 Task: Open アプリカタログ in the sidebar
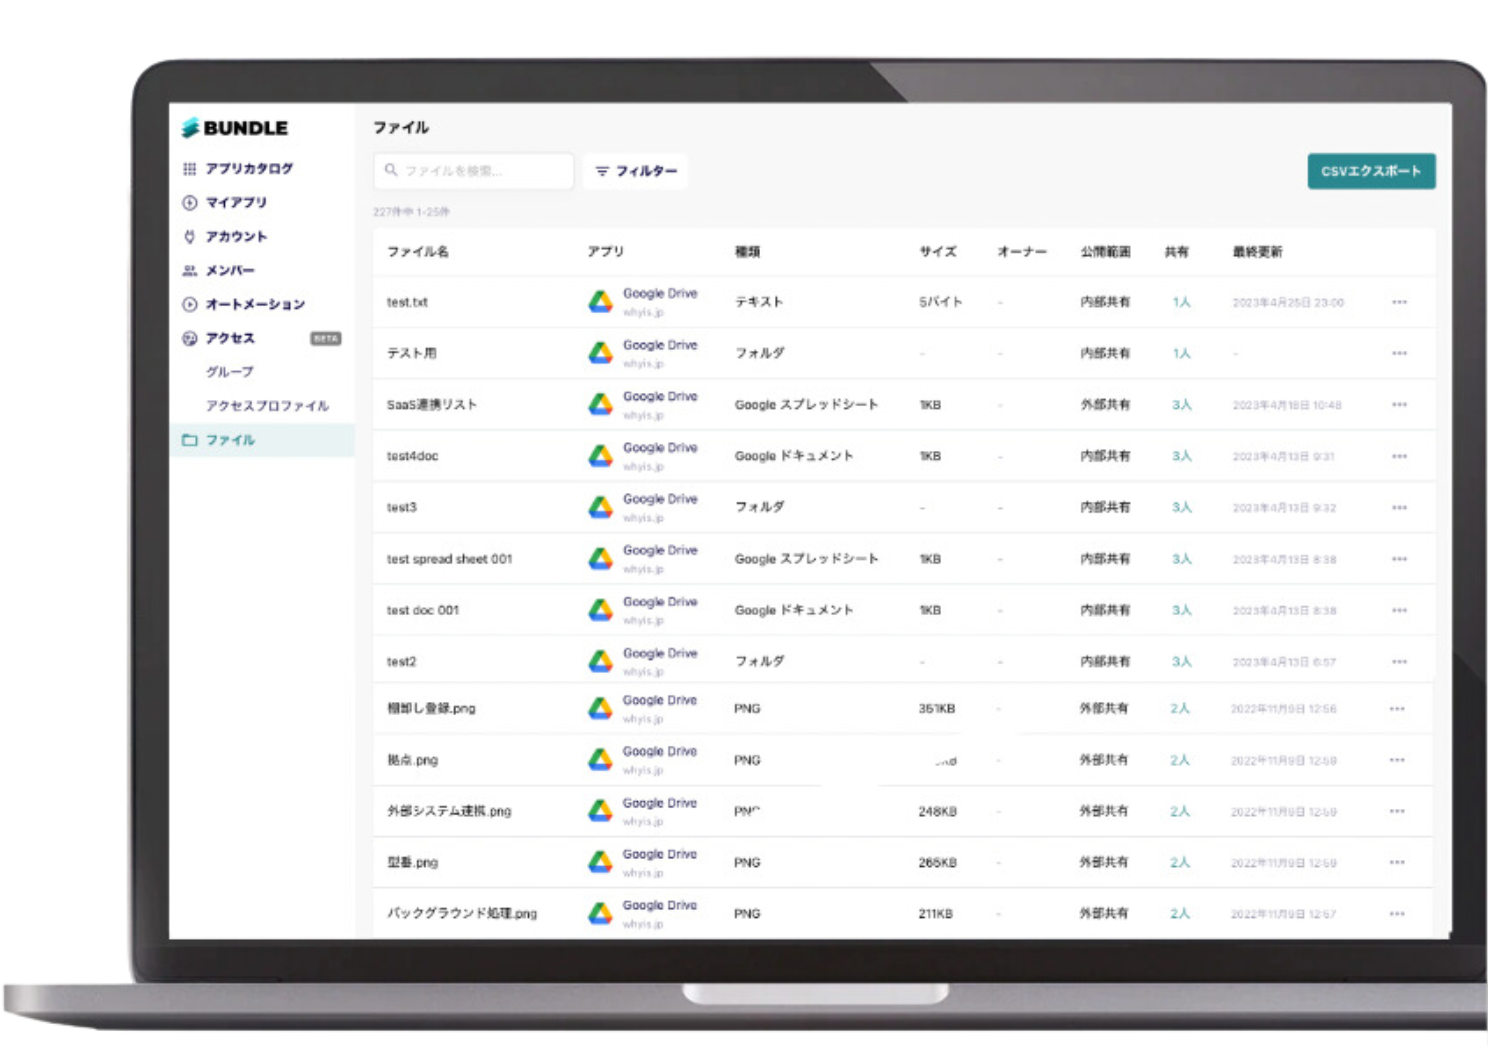coord(249,169)
